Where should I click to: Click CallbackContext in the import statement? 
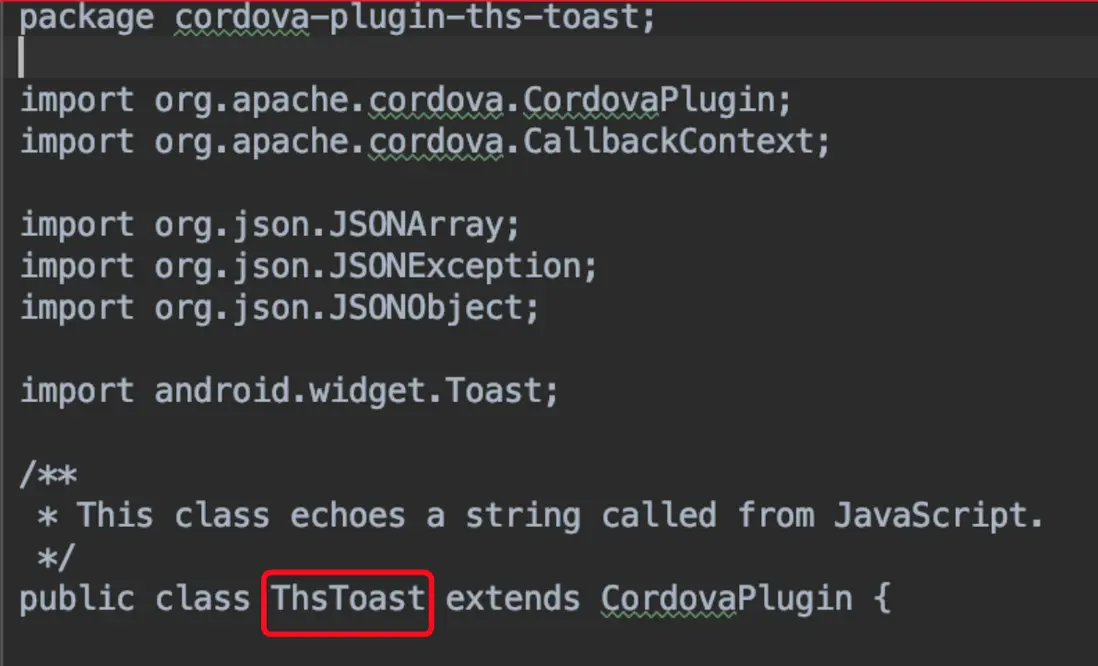667,141
